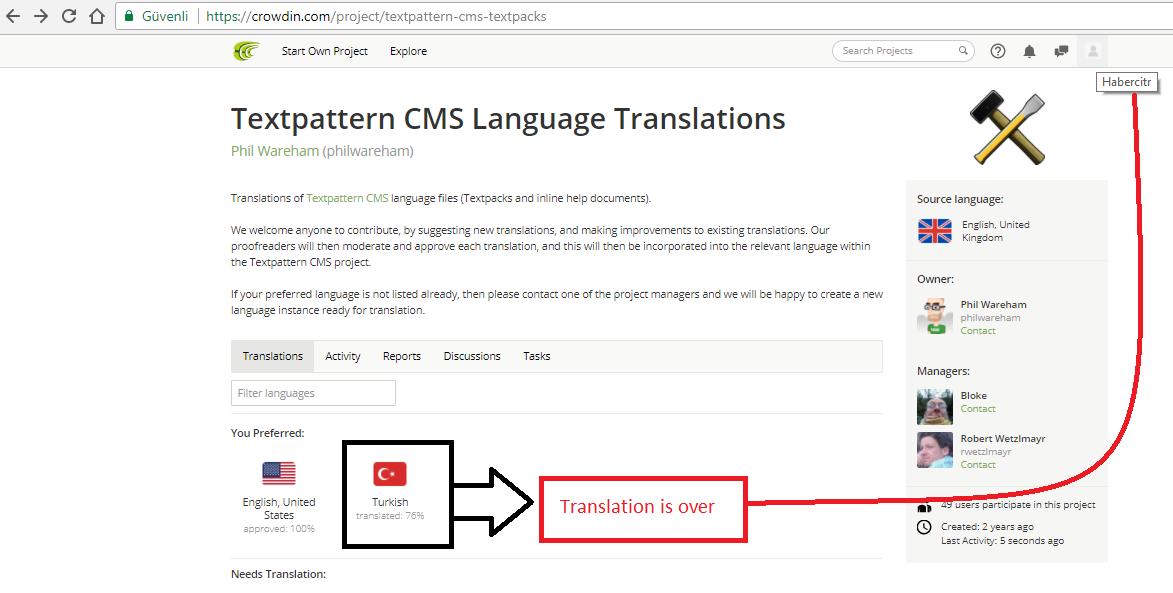
Task: Click Contact under Robert Wetzlmayr
Action: coord(978,464)
